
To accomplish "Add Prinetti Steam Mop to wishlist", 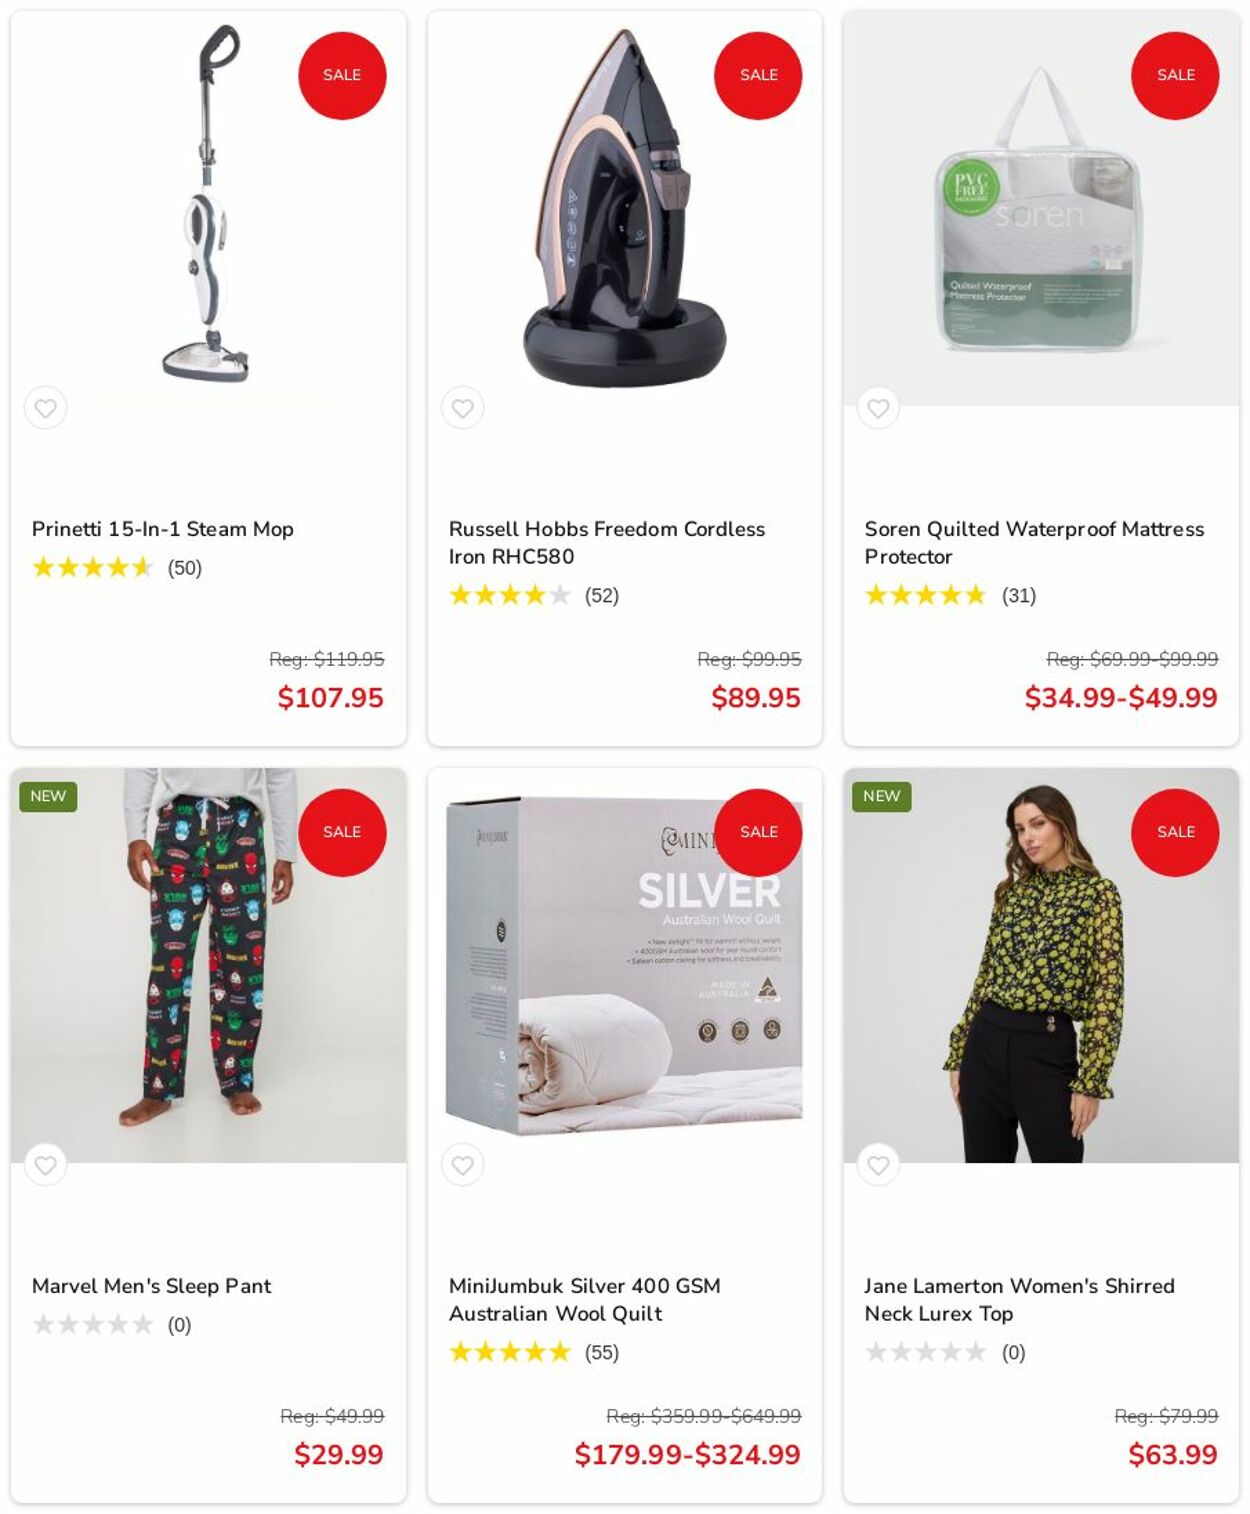I will click(46, 408).
